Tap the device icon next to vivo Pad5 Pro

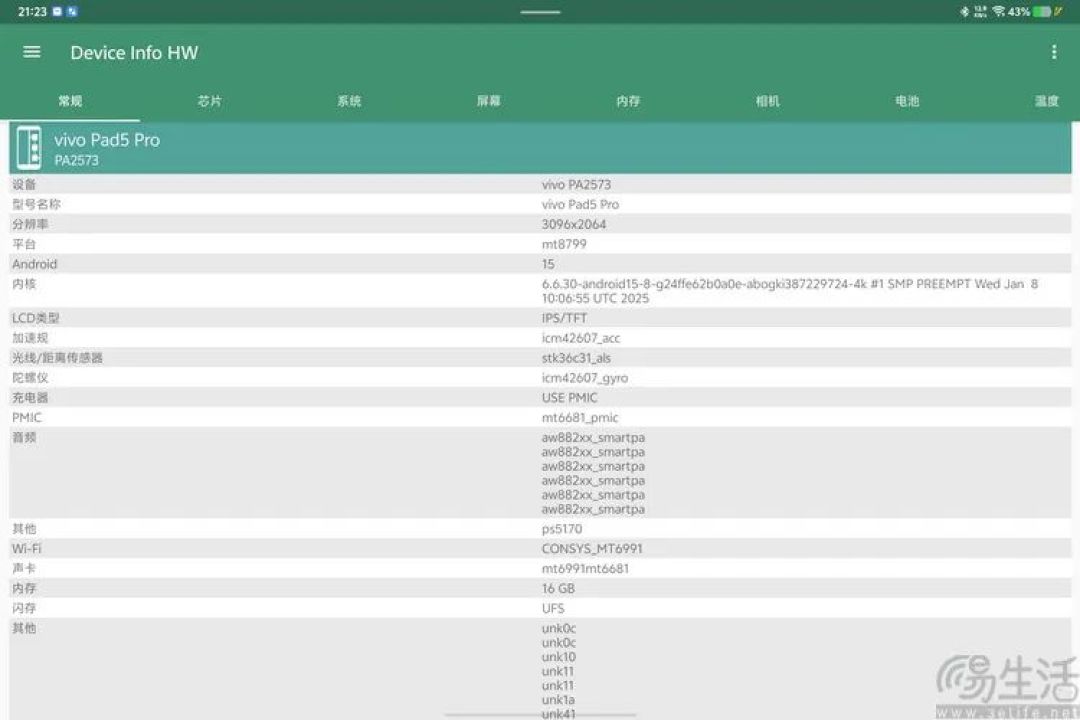(29, 148)
